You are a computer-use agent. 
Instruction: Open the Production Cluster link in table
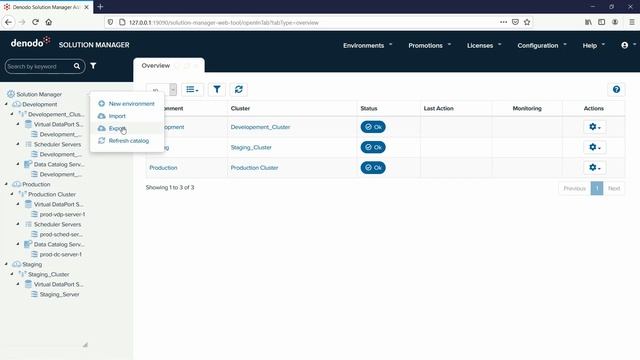coord(254,168)
